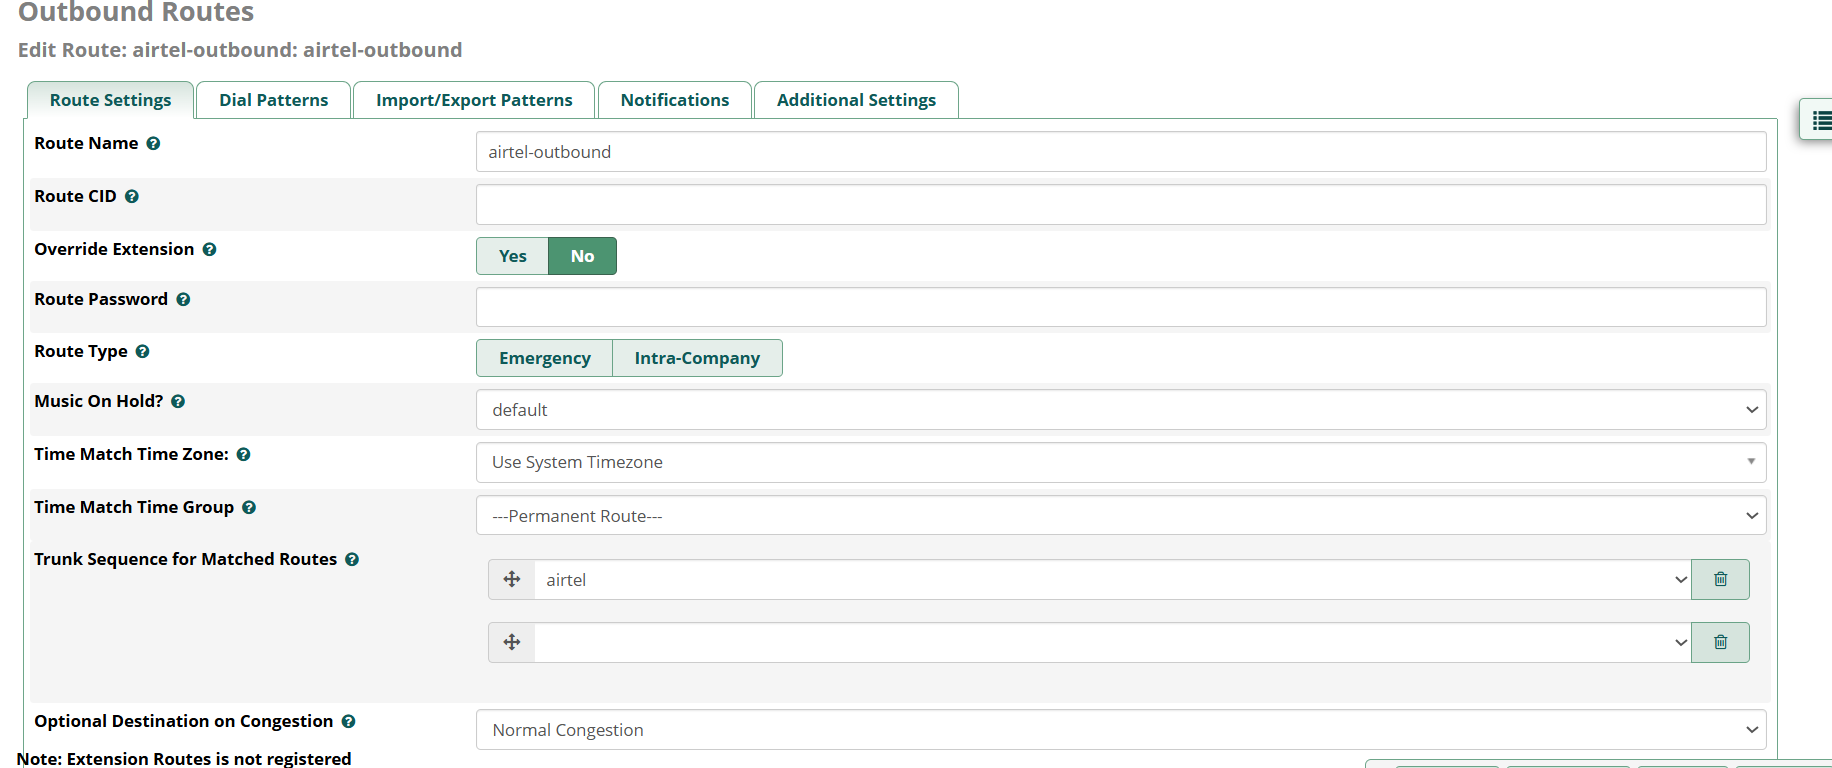Viewport: 1832px width, 768px height.
Task: Show help for Trunk Sequence for Matched Routes
Action: pos(352,560)
